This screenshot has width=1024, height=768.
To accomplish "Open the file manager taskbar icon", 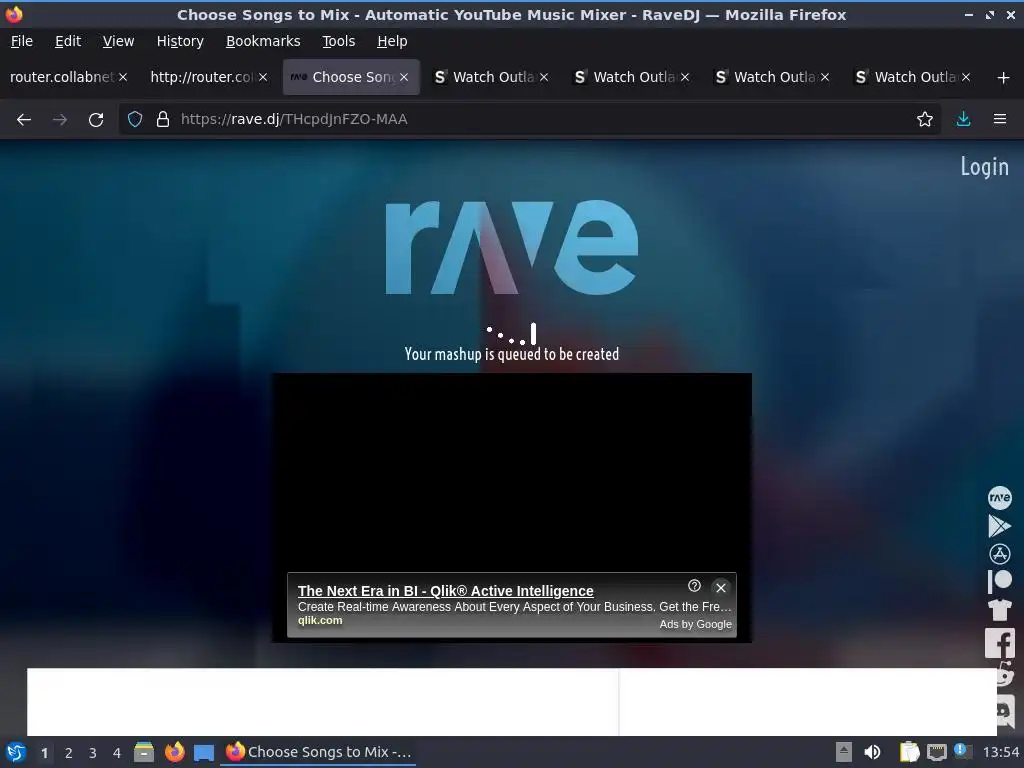I will tap(144, 752).
